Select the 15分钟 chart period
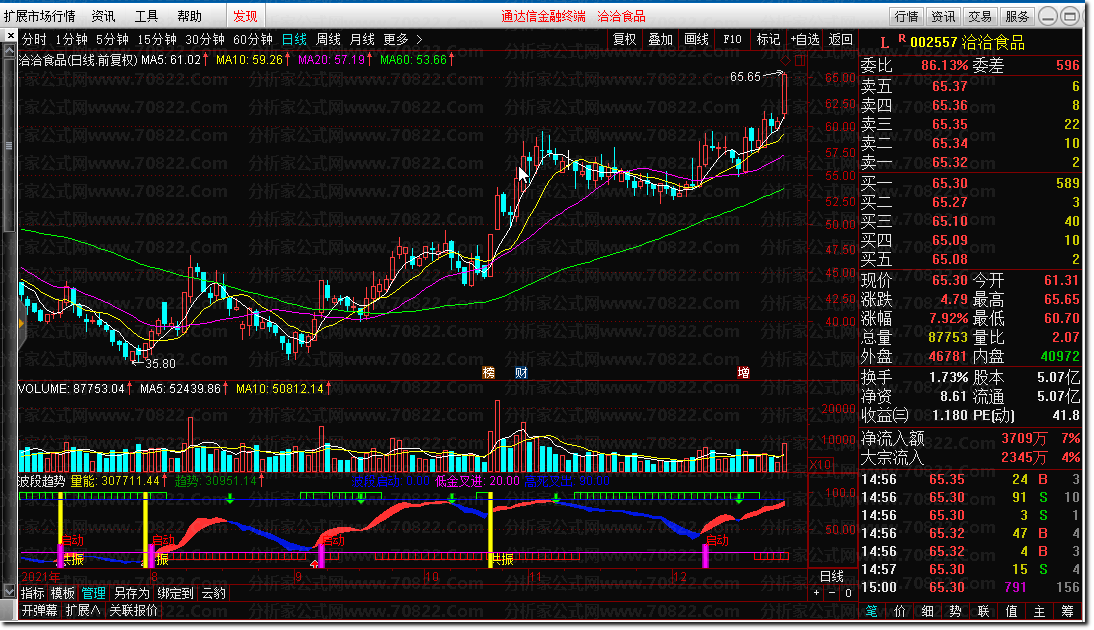Image resolution: width=1094 pixels, height=630 pixels. (157, 40)
